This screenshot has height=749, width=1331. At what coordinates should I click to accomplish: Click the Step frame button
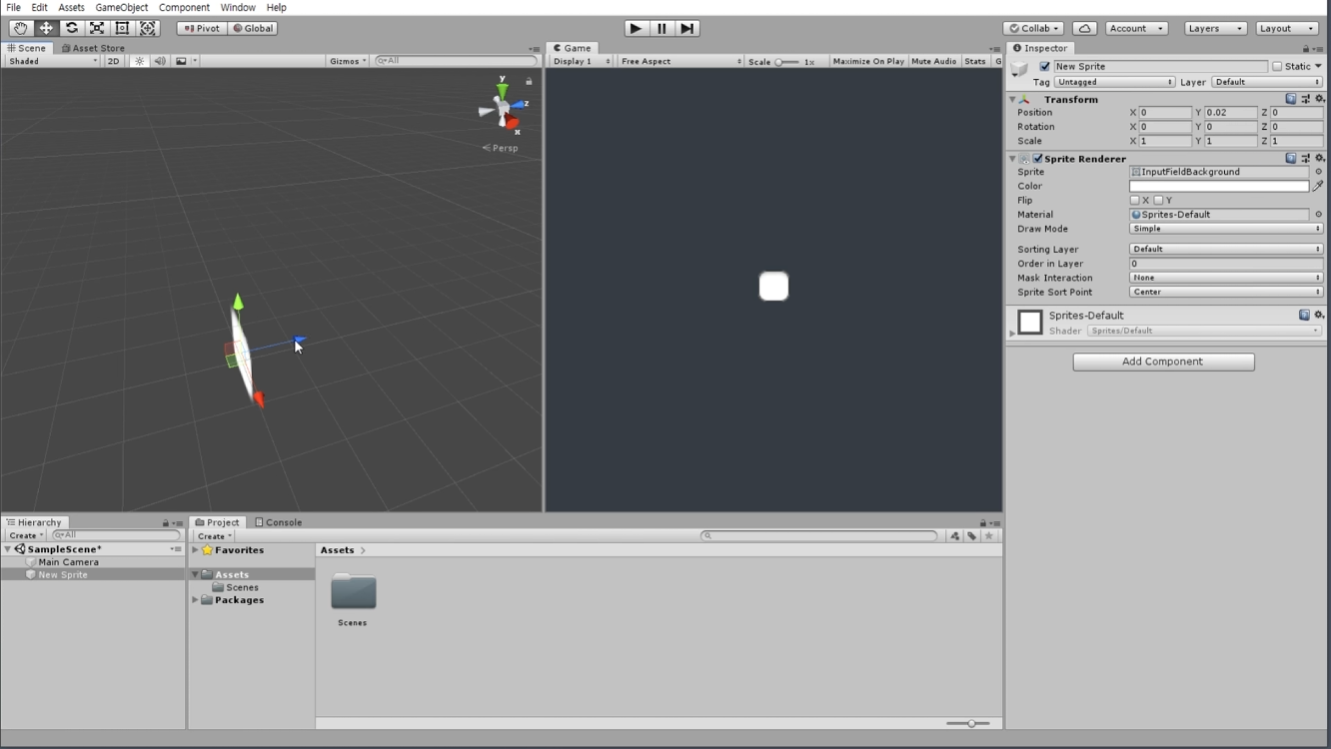coord(687,28)
